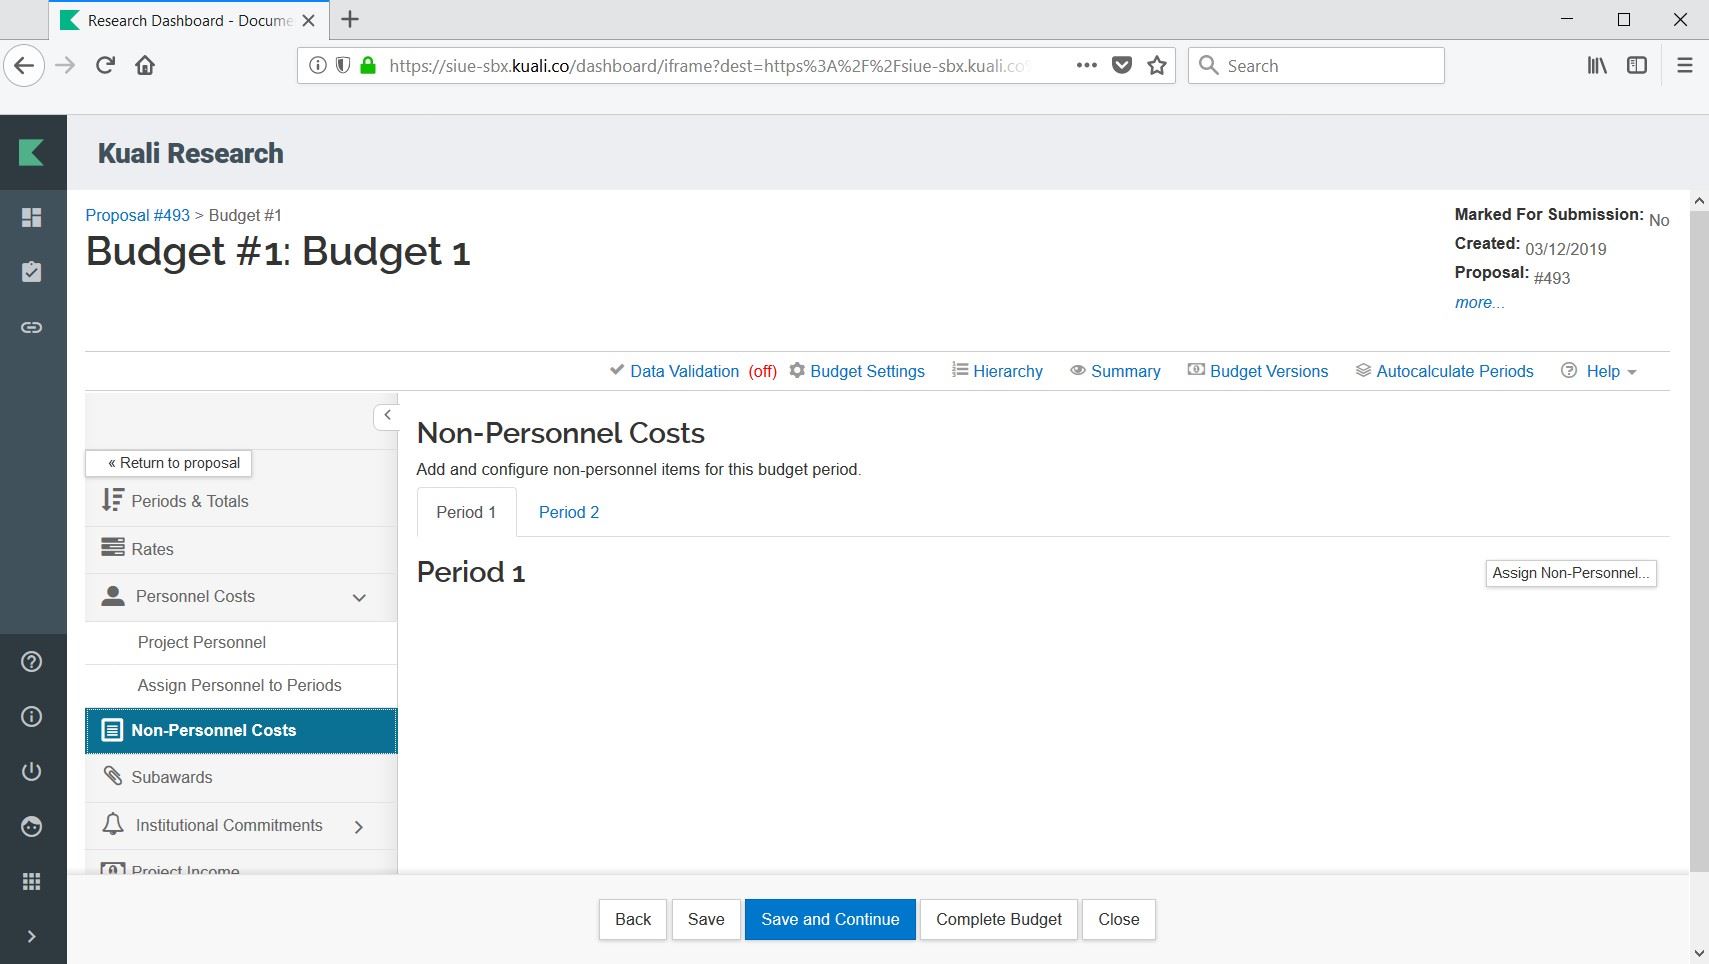This screenshot has width=1709, height=964.
Task: Select Subawards in the budget menu
Action: 171,777
